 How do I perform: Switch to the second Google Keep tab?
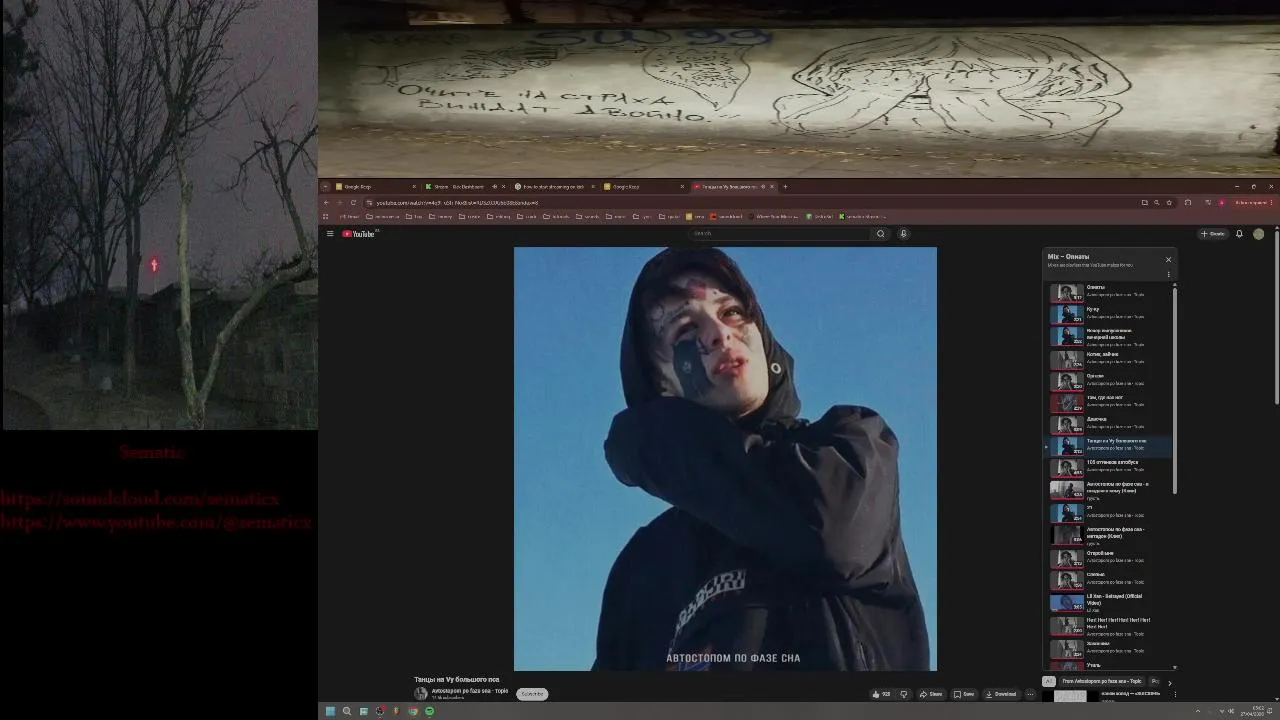(644, 186)
